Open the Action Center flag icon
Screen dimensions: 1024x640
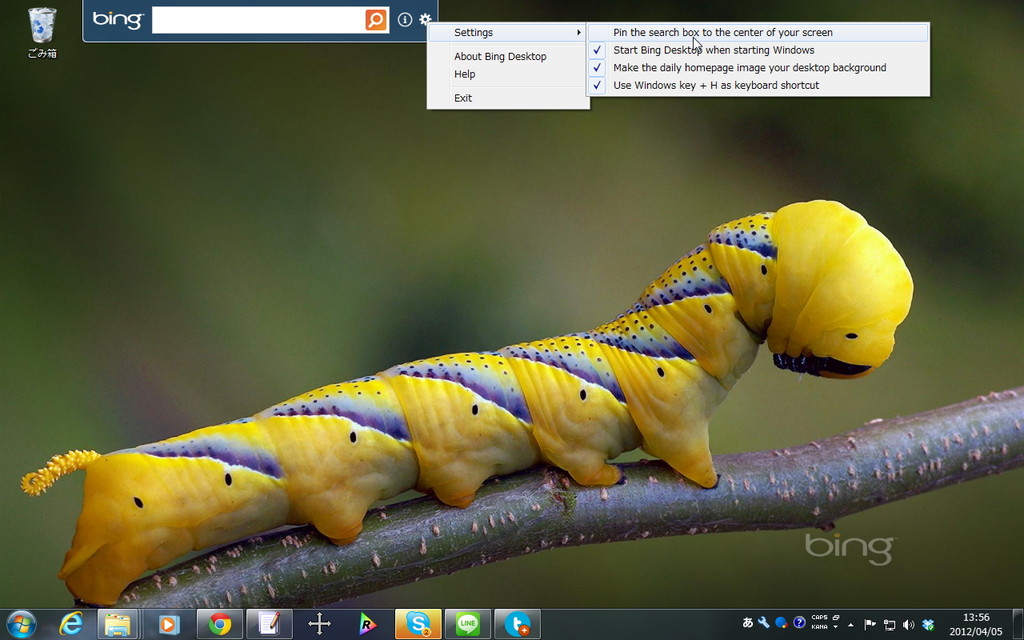click(870, 625)
